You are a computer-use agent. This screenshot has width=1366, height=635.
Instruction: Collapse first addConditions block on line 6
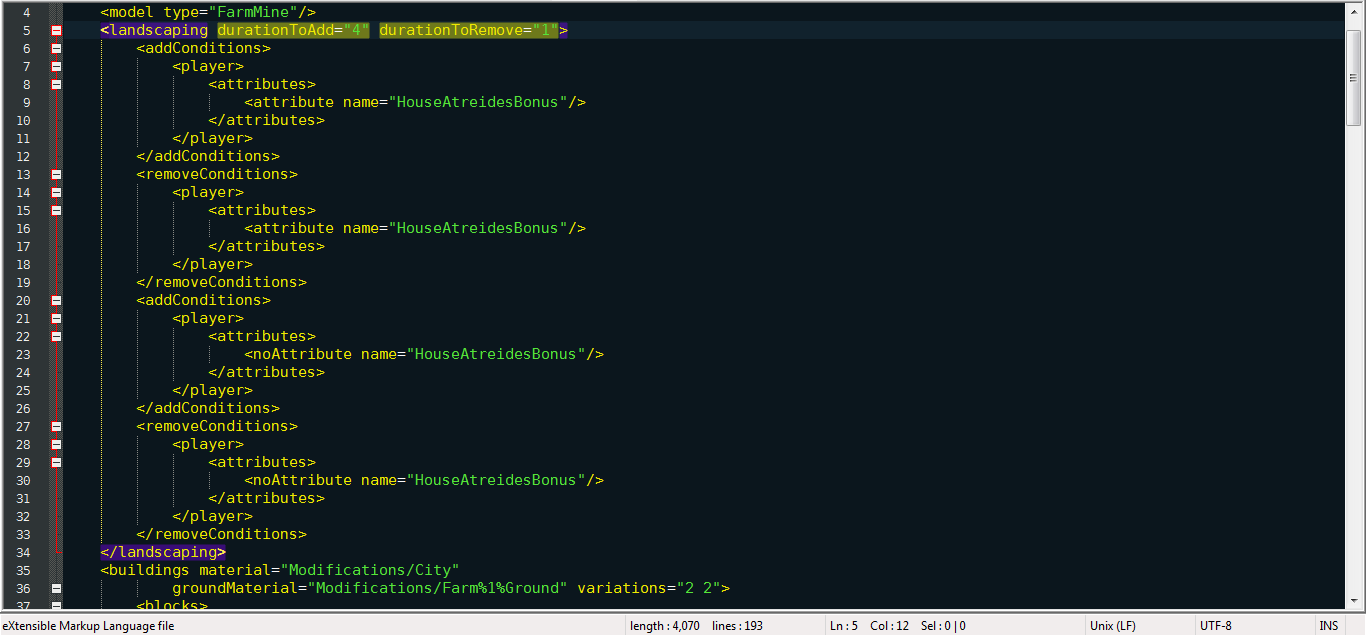pos(56,48)
